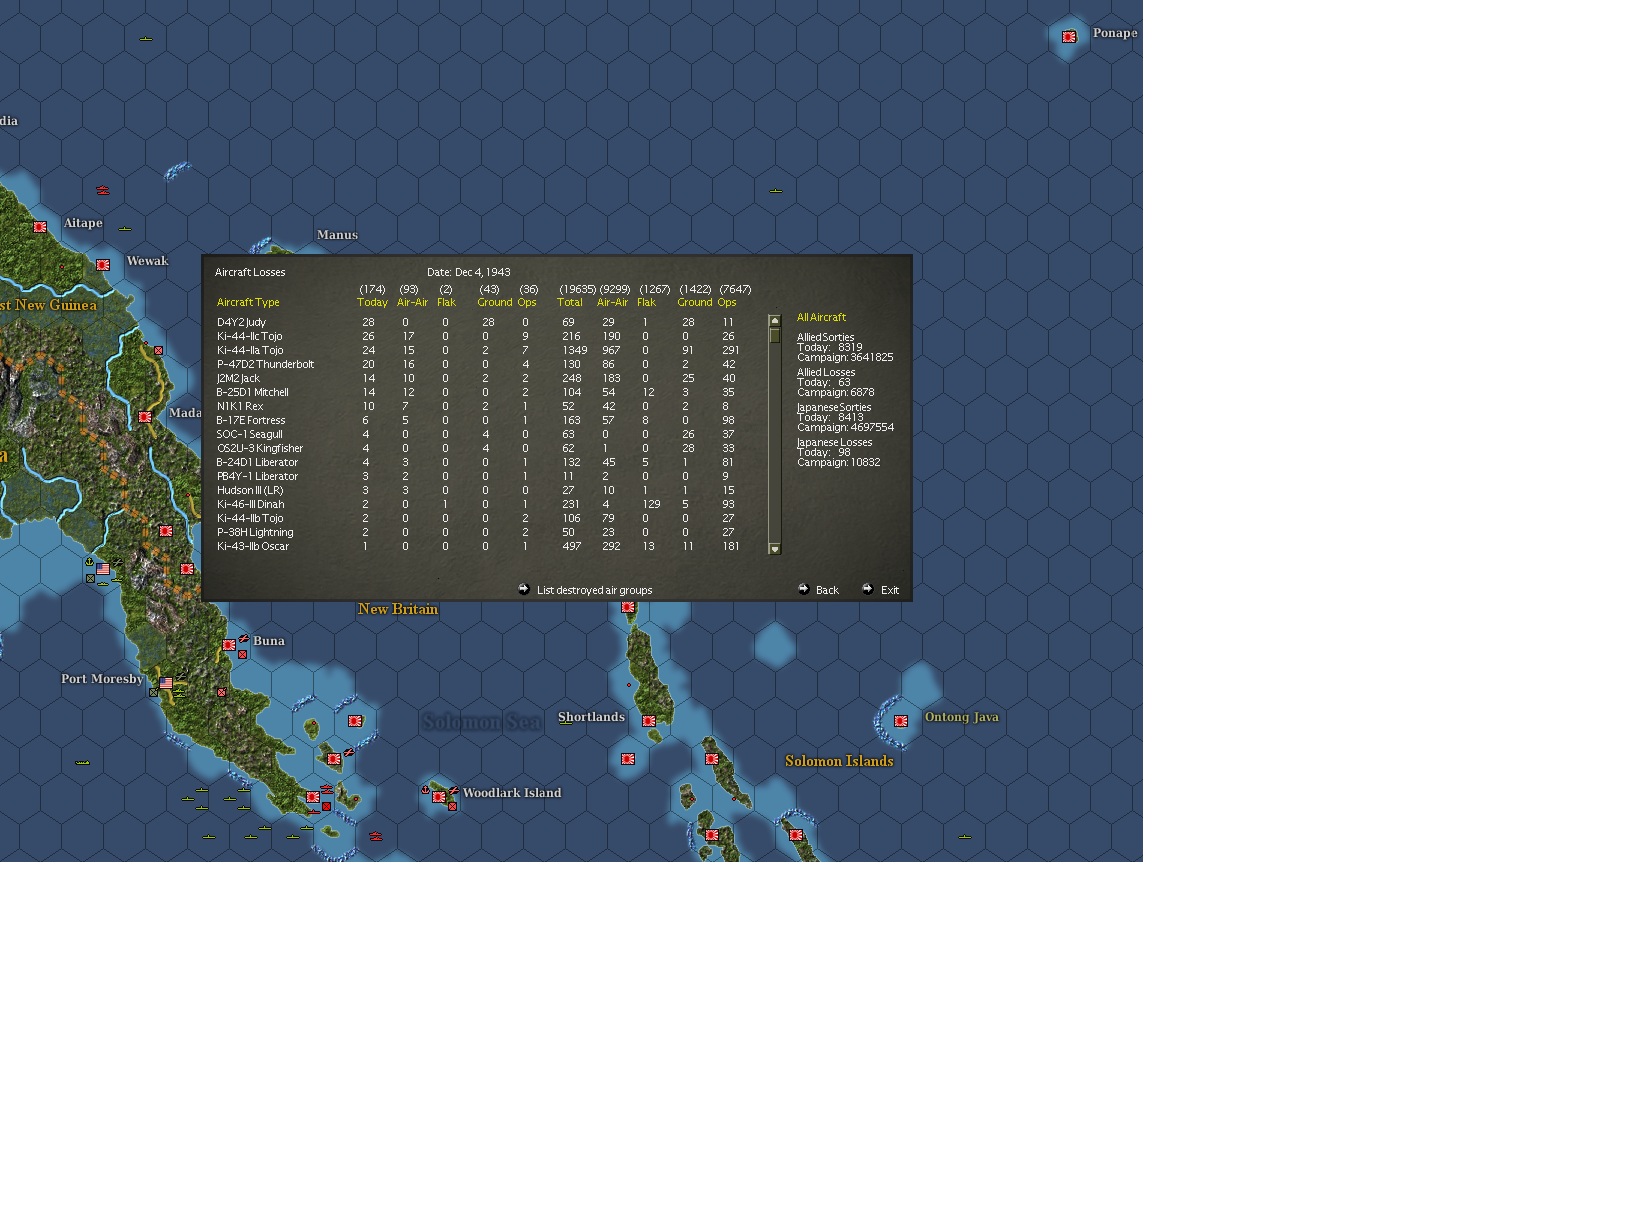Click the Japanese base in the Solomon Islands
This screenshot has width=1640, height=1224.
click(x=797, y=833)
